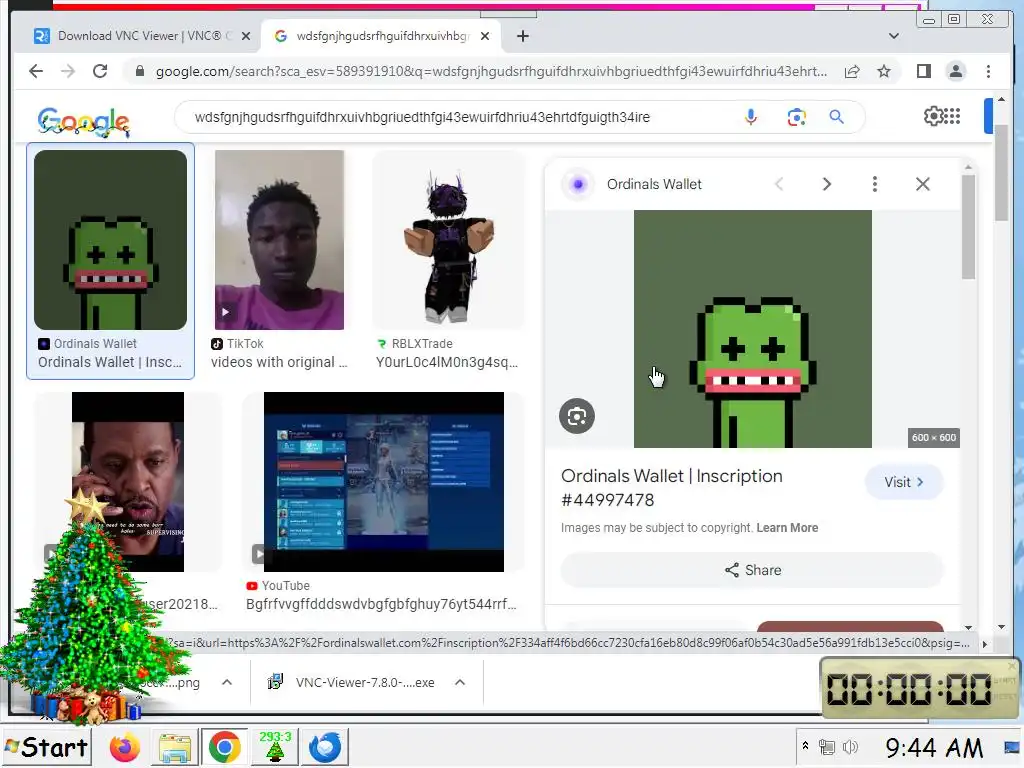
Task: Show hidden system tray icons
Action: (805, 745)
